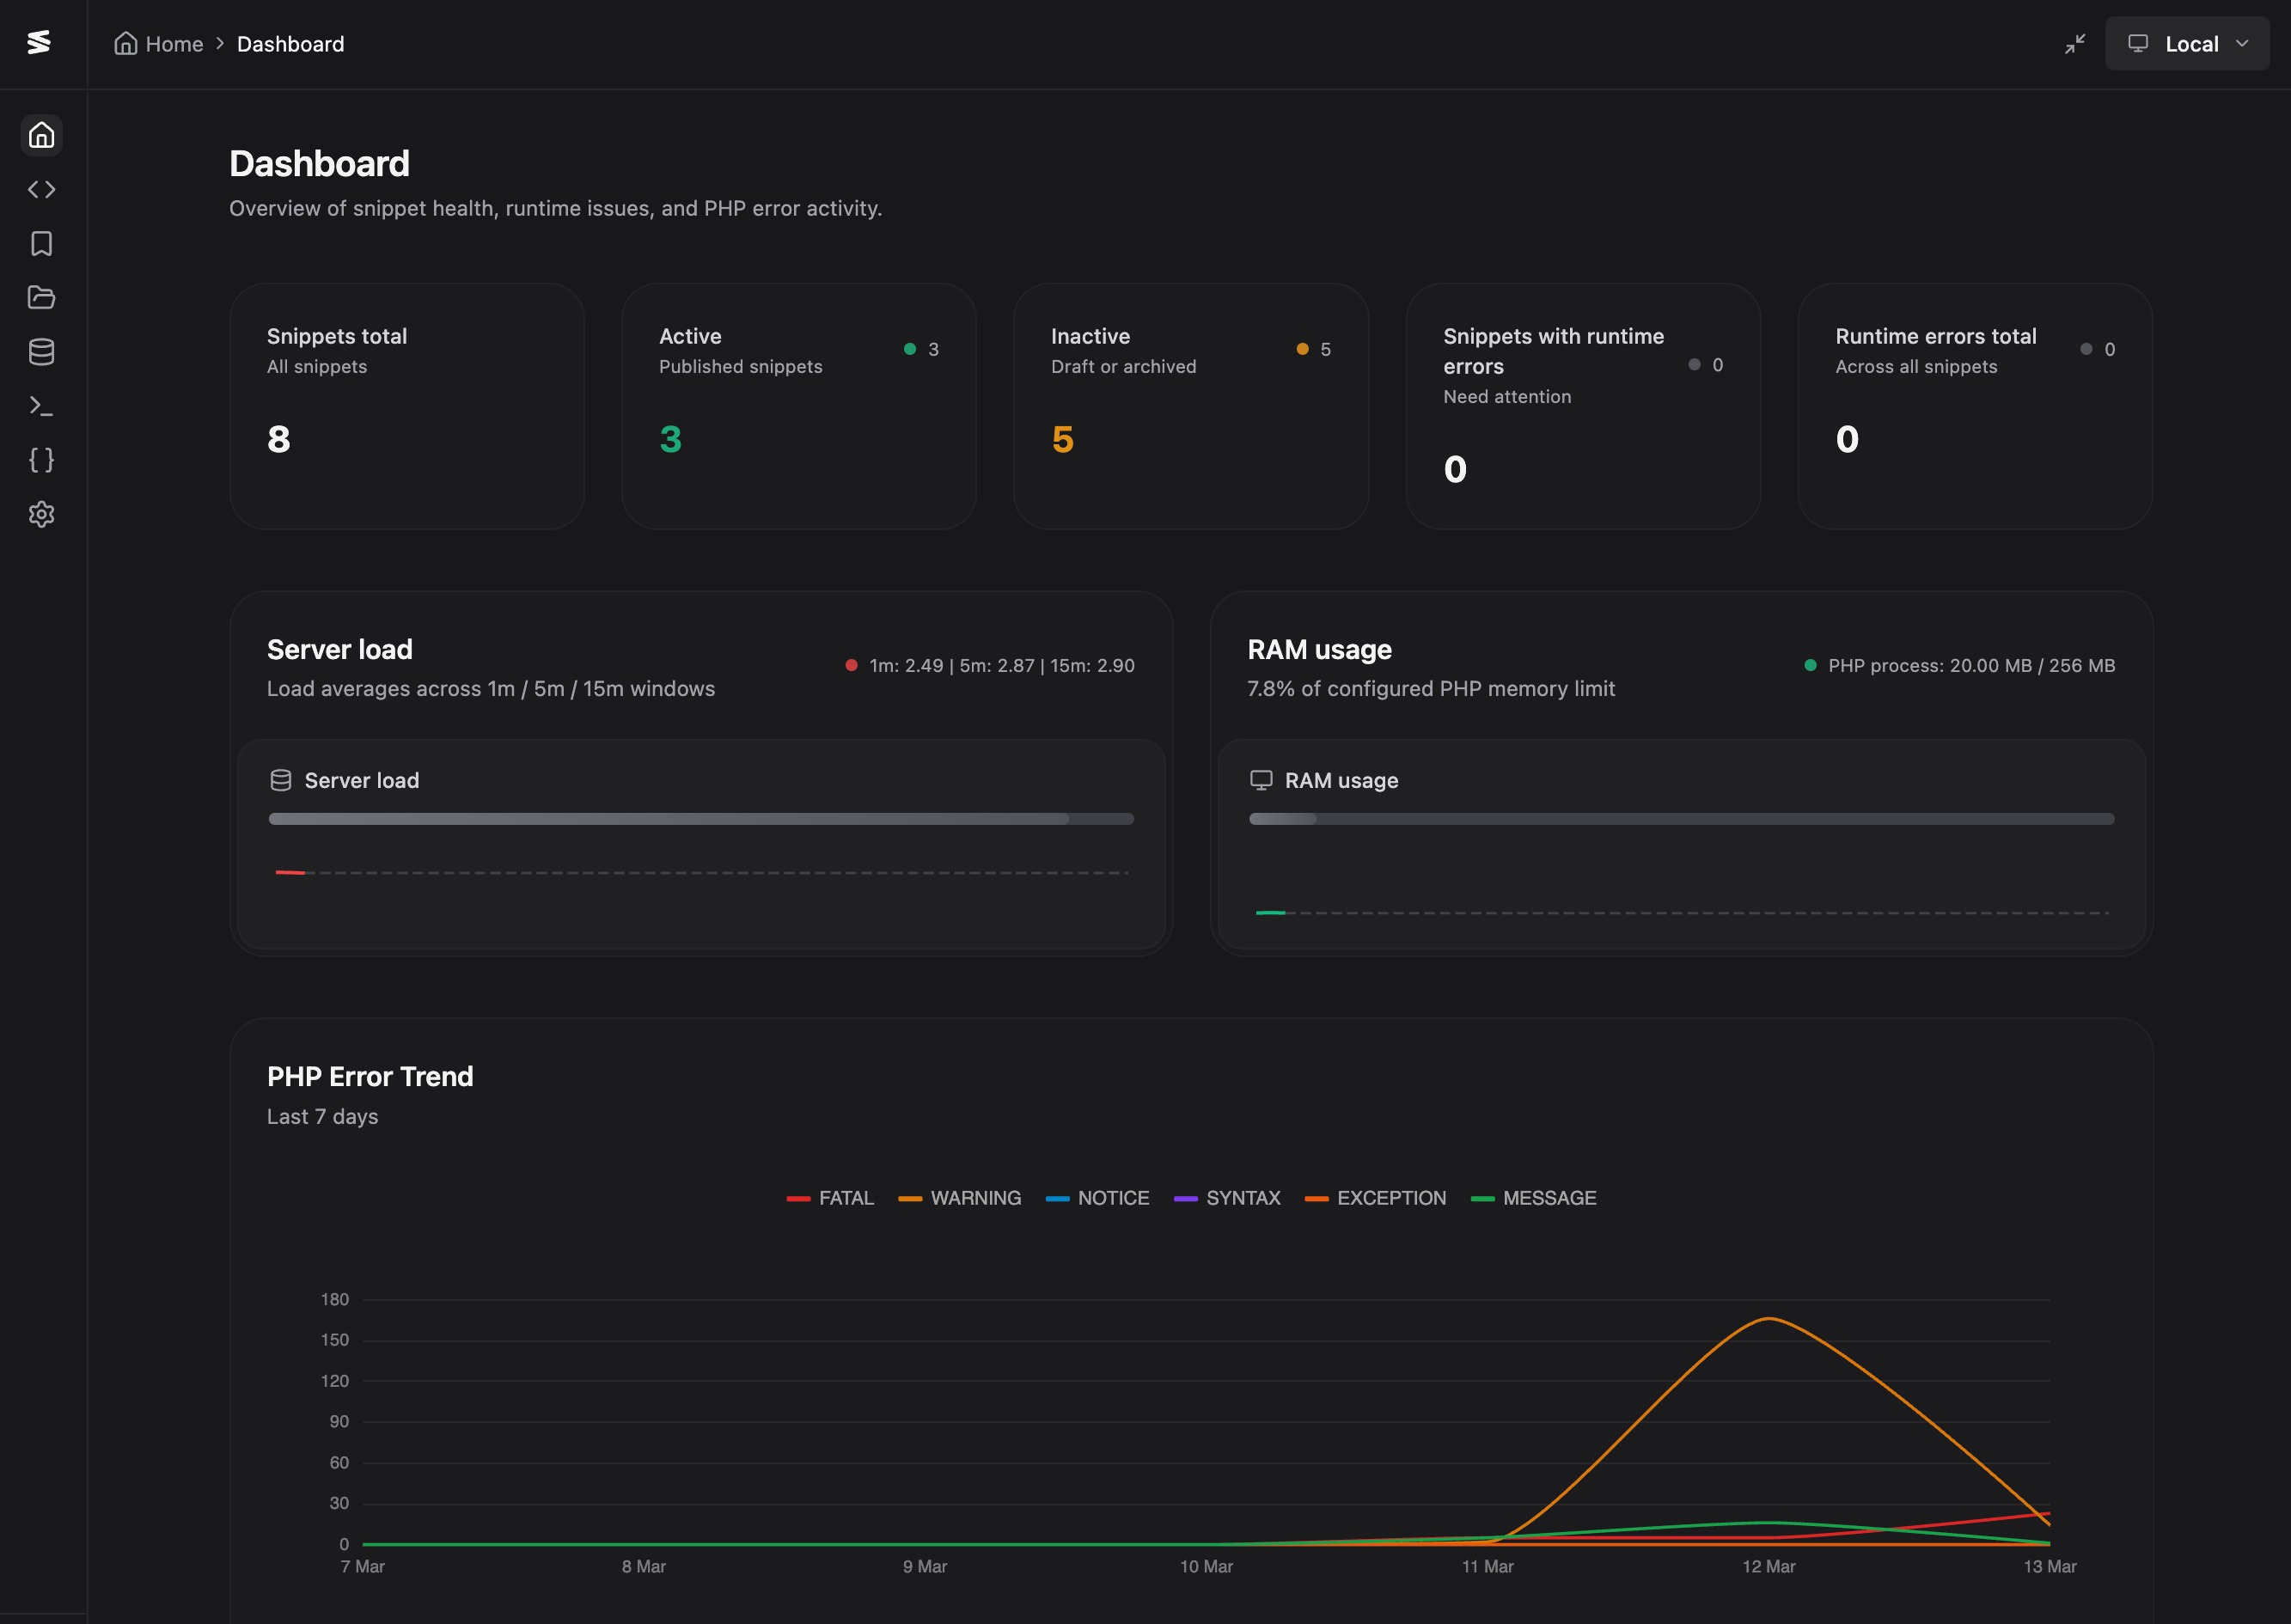Open settings gear icon in sidebar

pos(41,514)
